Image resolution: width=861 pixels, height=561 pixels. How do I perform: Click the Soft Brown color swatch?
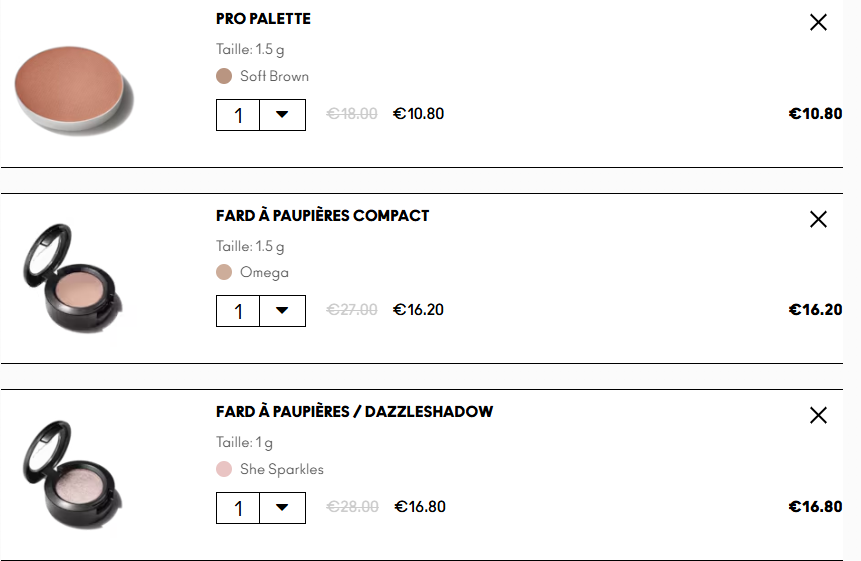[224, 76]
